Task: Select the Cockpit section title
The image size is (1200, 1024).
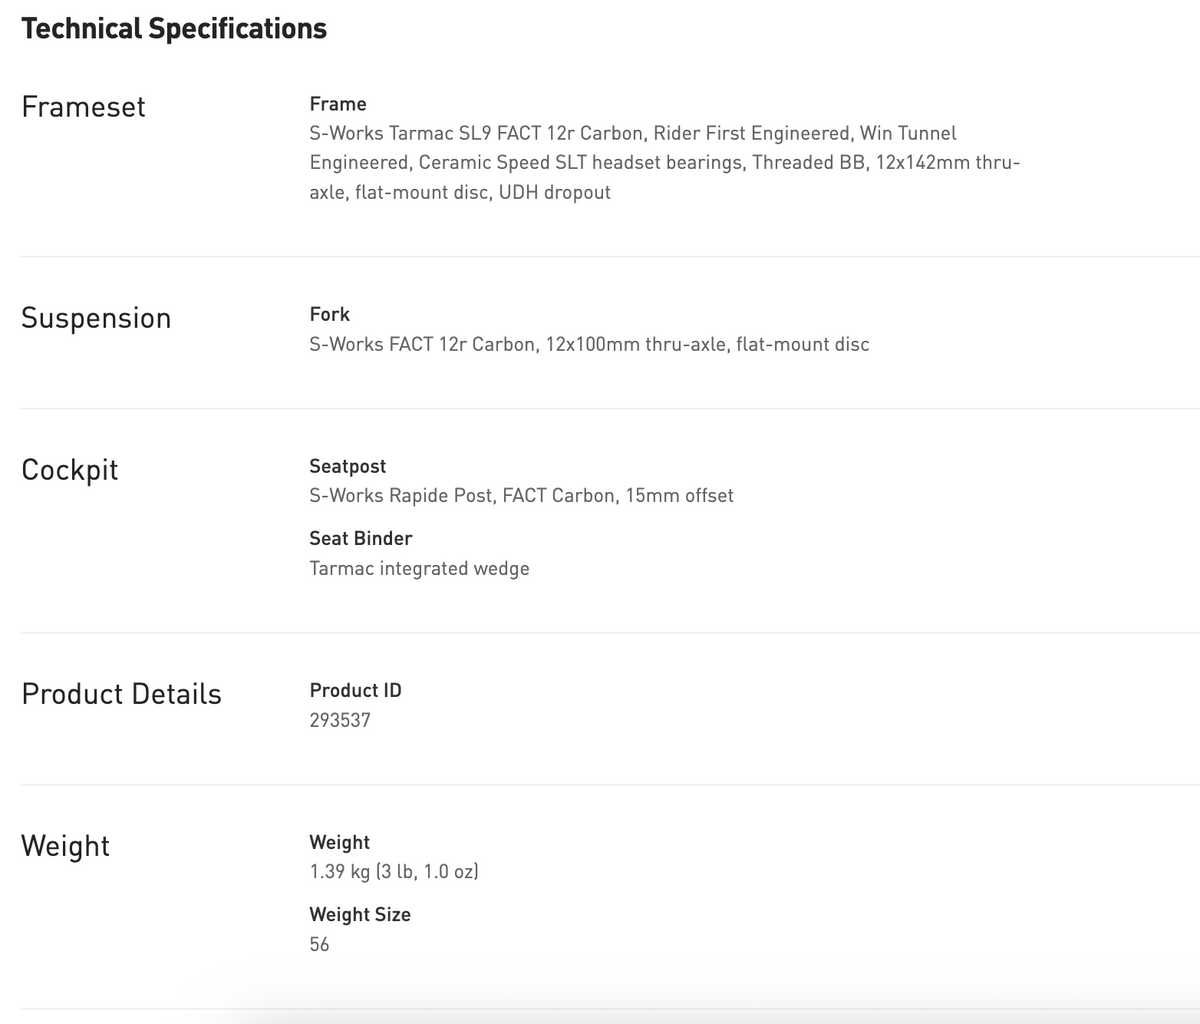Action: coord(69,470)
